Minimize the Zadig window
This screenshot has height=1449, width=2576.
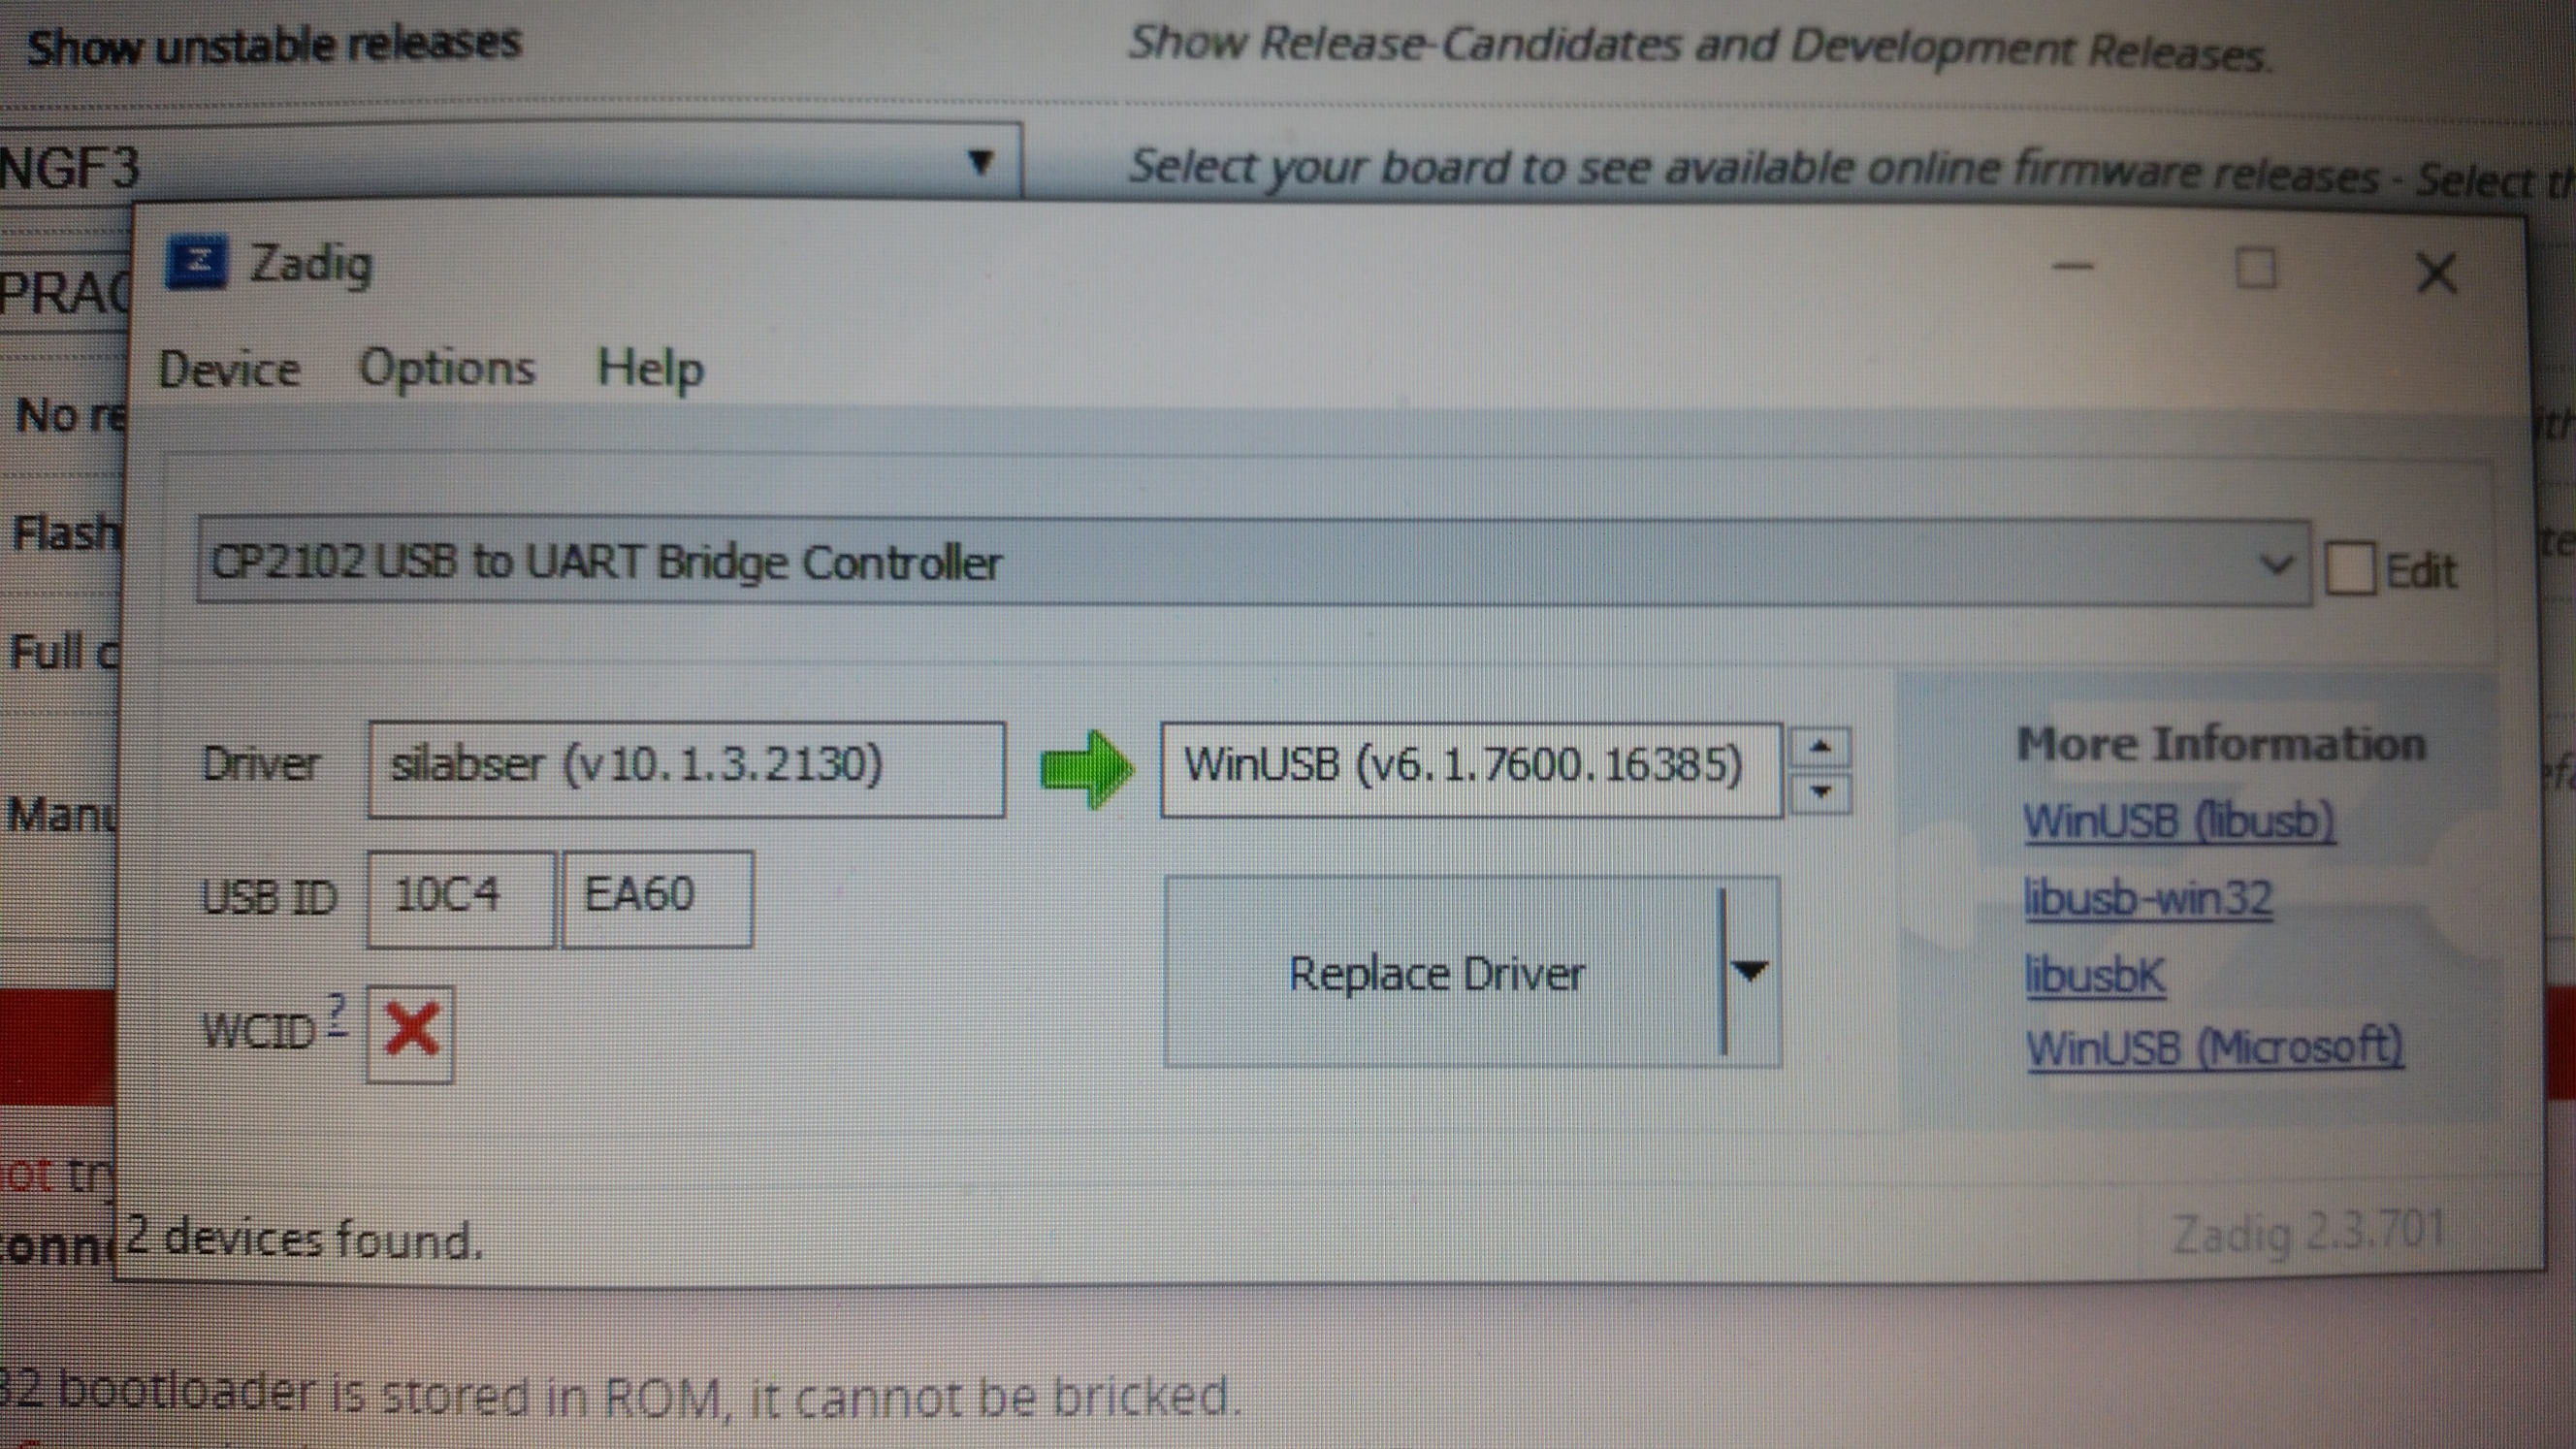tap(2072, 267)
